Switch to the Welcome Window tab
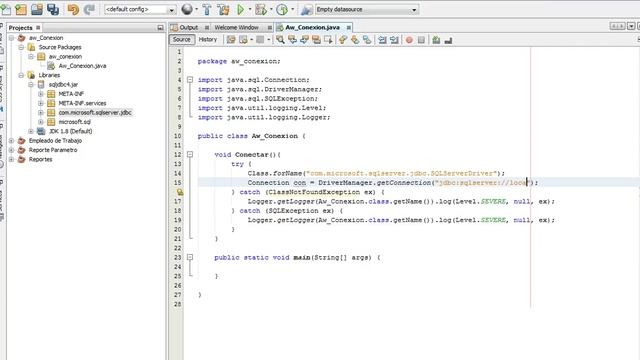 click(x=236, y=27)
